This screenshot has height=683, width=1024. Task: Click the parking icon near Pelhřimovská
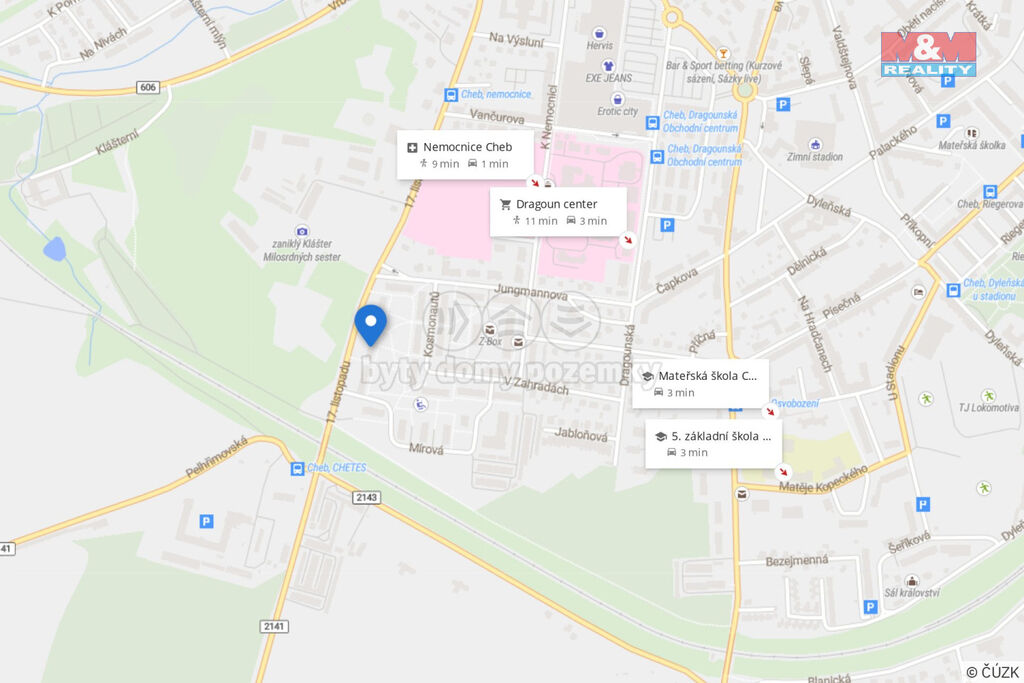[206, 521]
